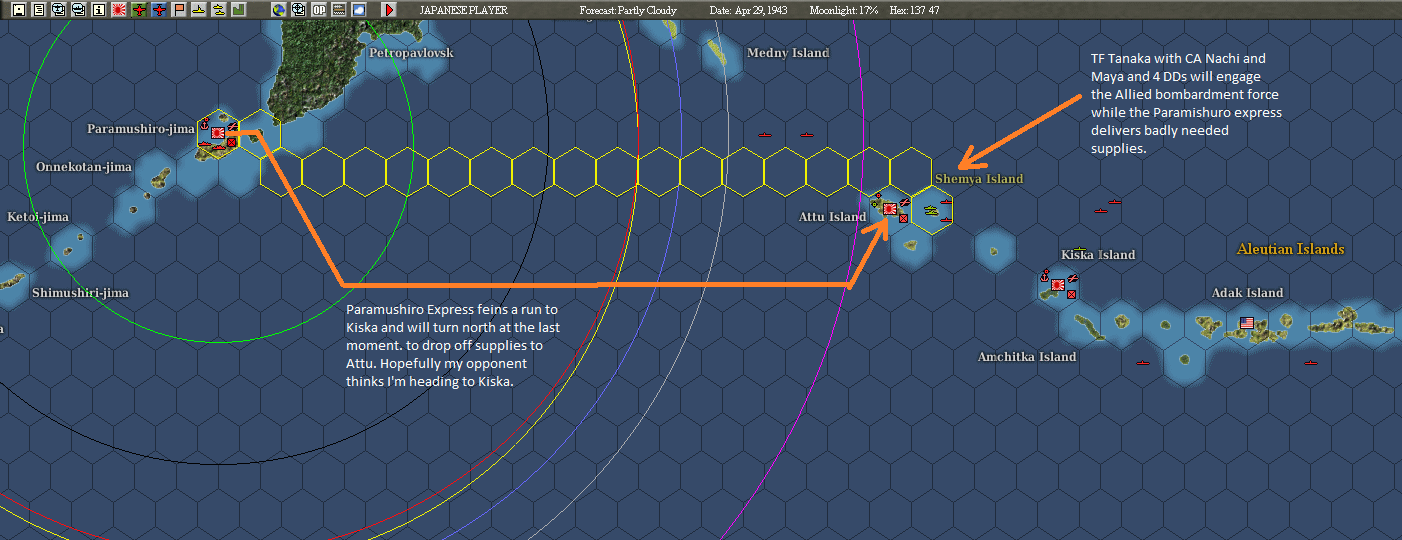
Task: Click the Japanese rising sun flag icon
Action: 118,10
